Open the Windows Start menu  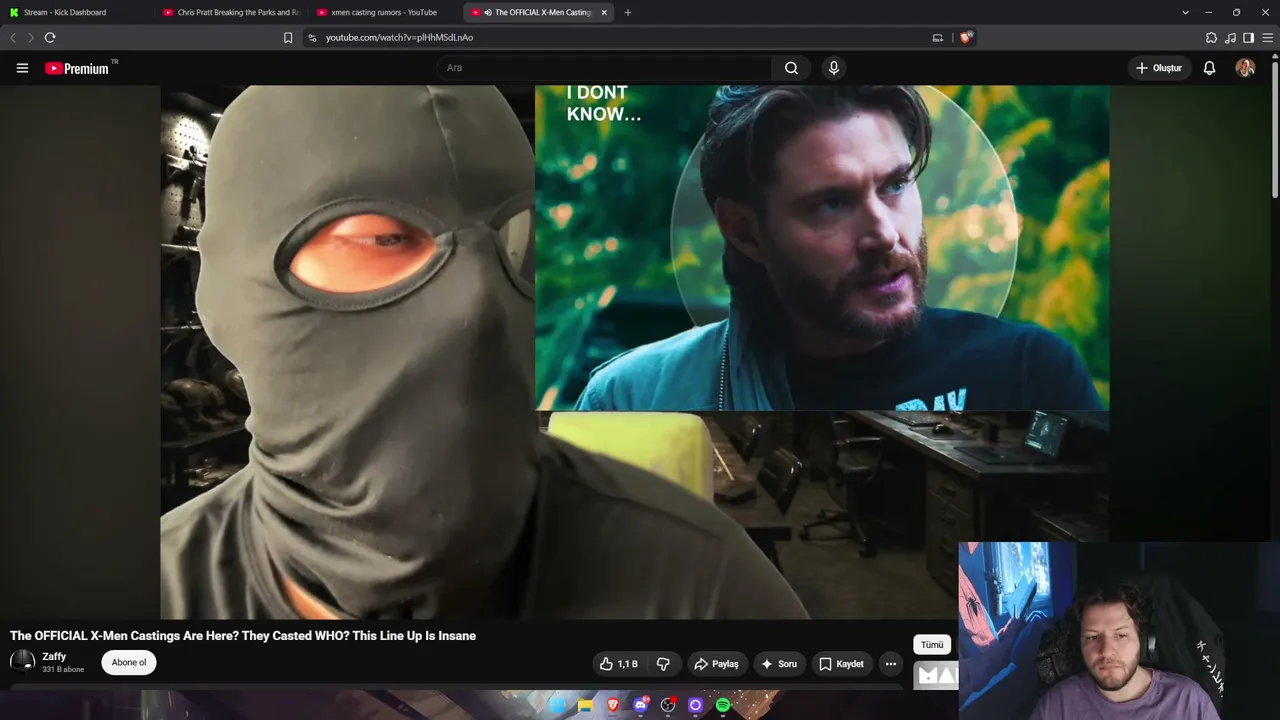point(558,706)
